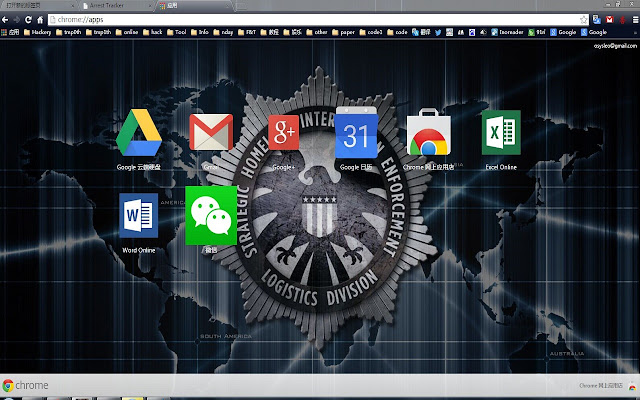Bookmark this page with the star icon
This screenshot has height=400, width=640.
pos(584,20)
